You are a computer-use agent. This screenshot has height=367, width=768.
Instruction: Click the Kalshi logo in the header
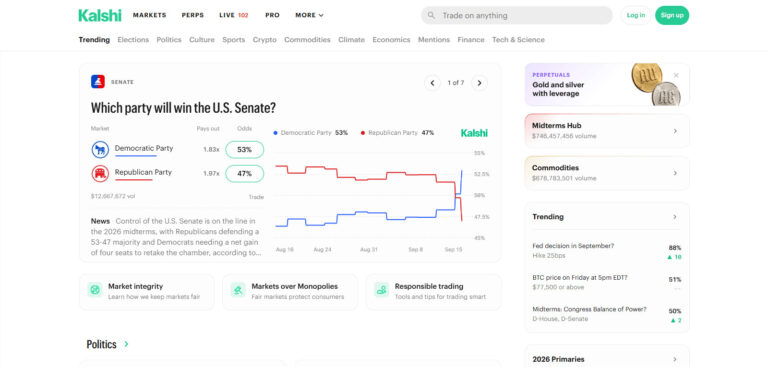(99, 15)
